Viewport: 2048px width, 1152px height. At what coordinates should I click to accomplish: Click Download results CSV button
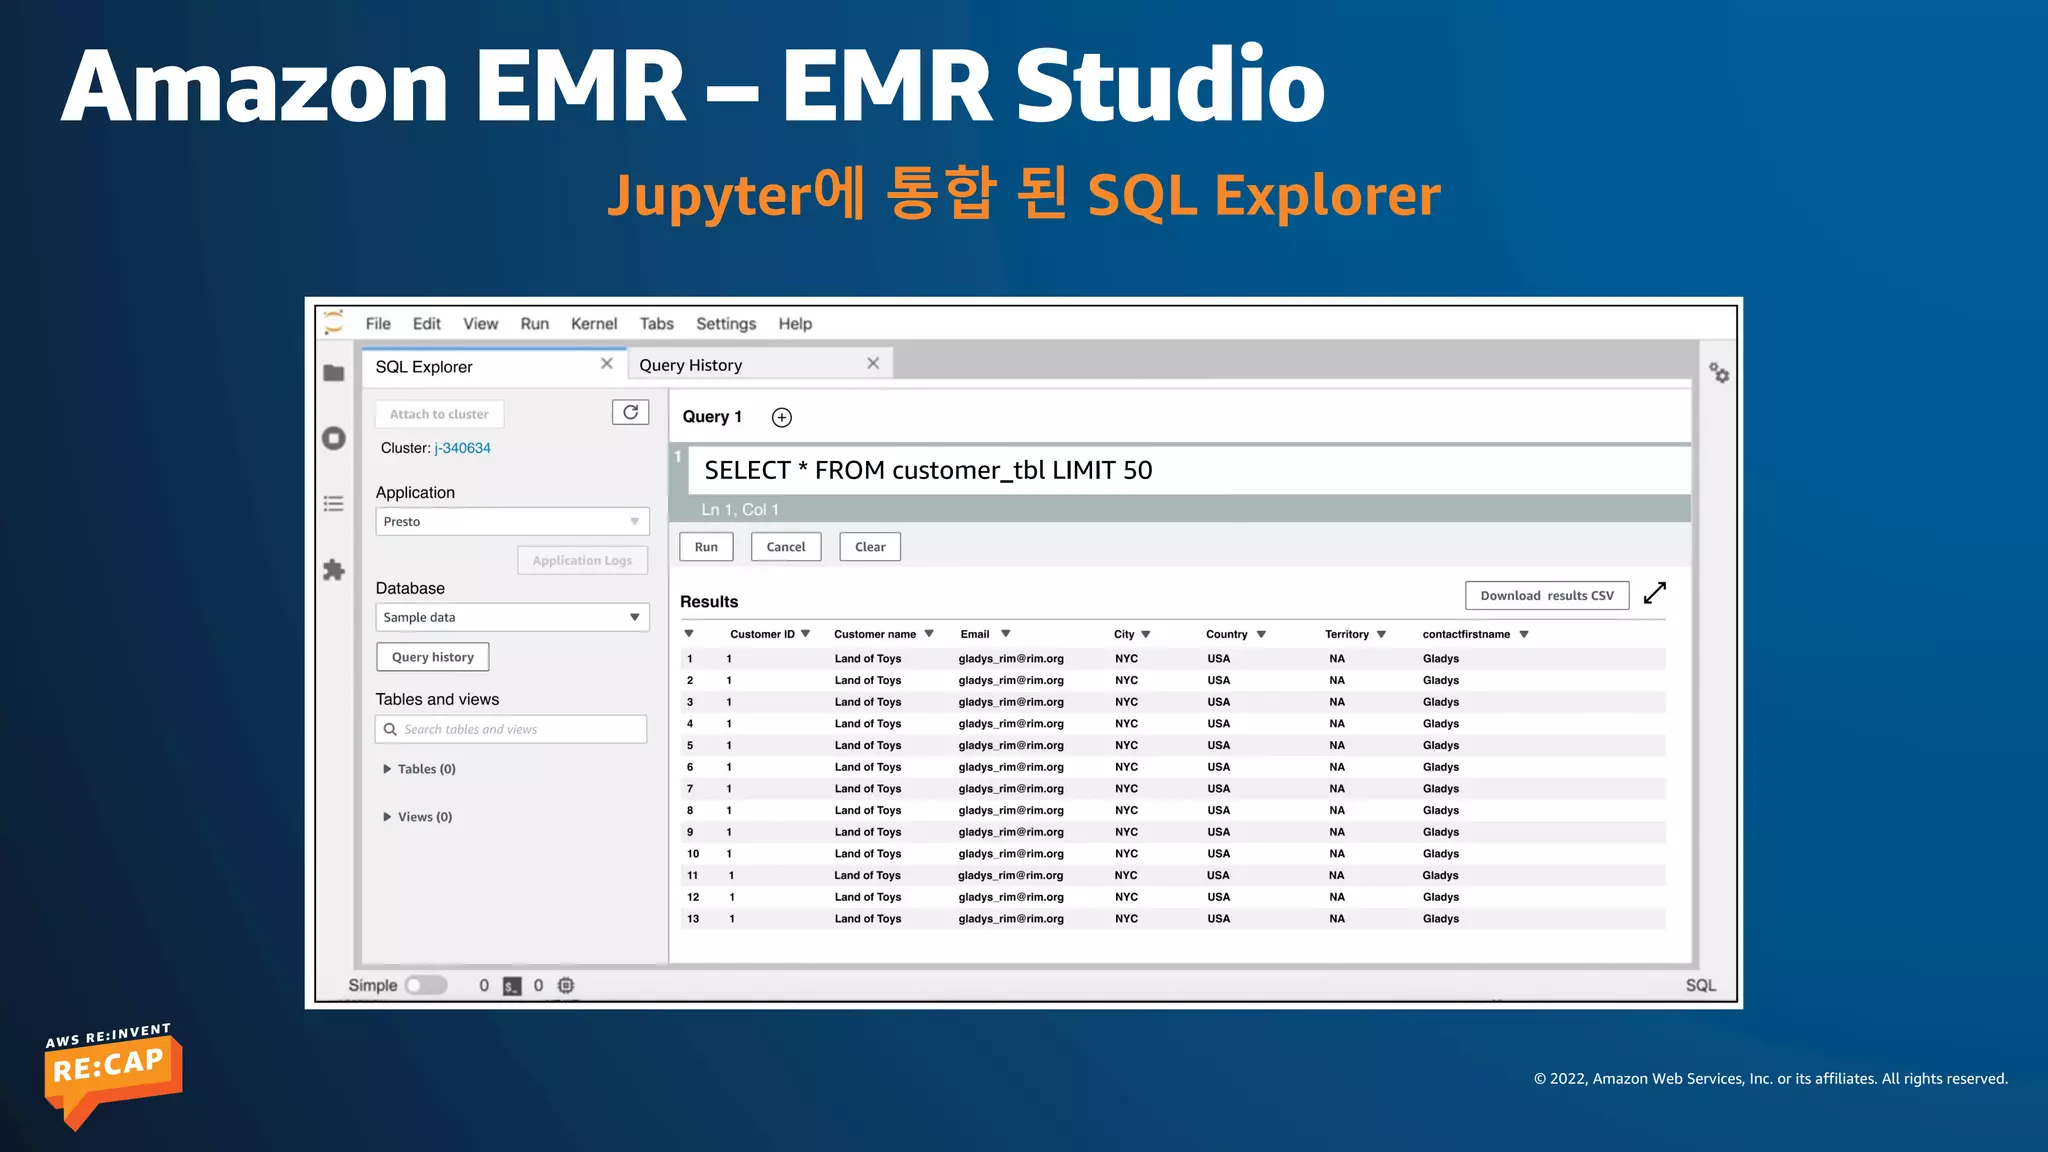(1547, 595)
